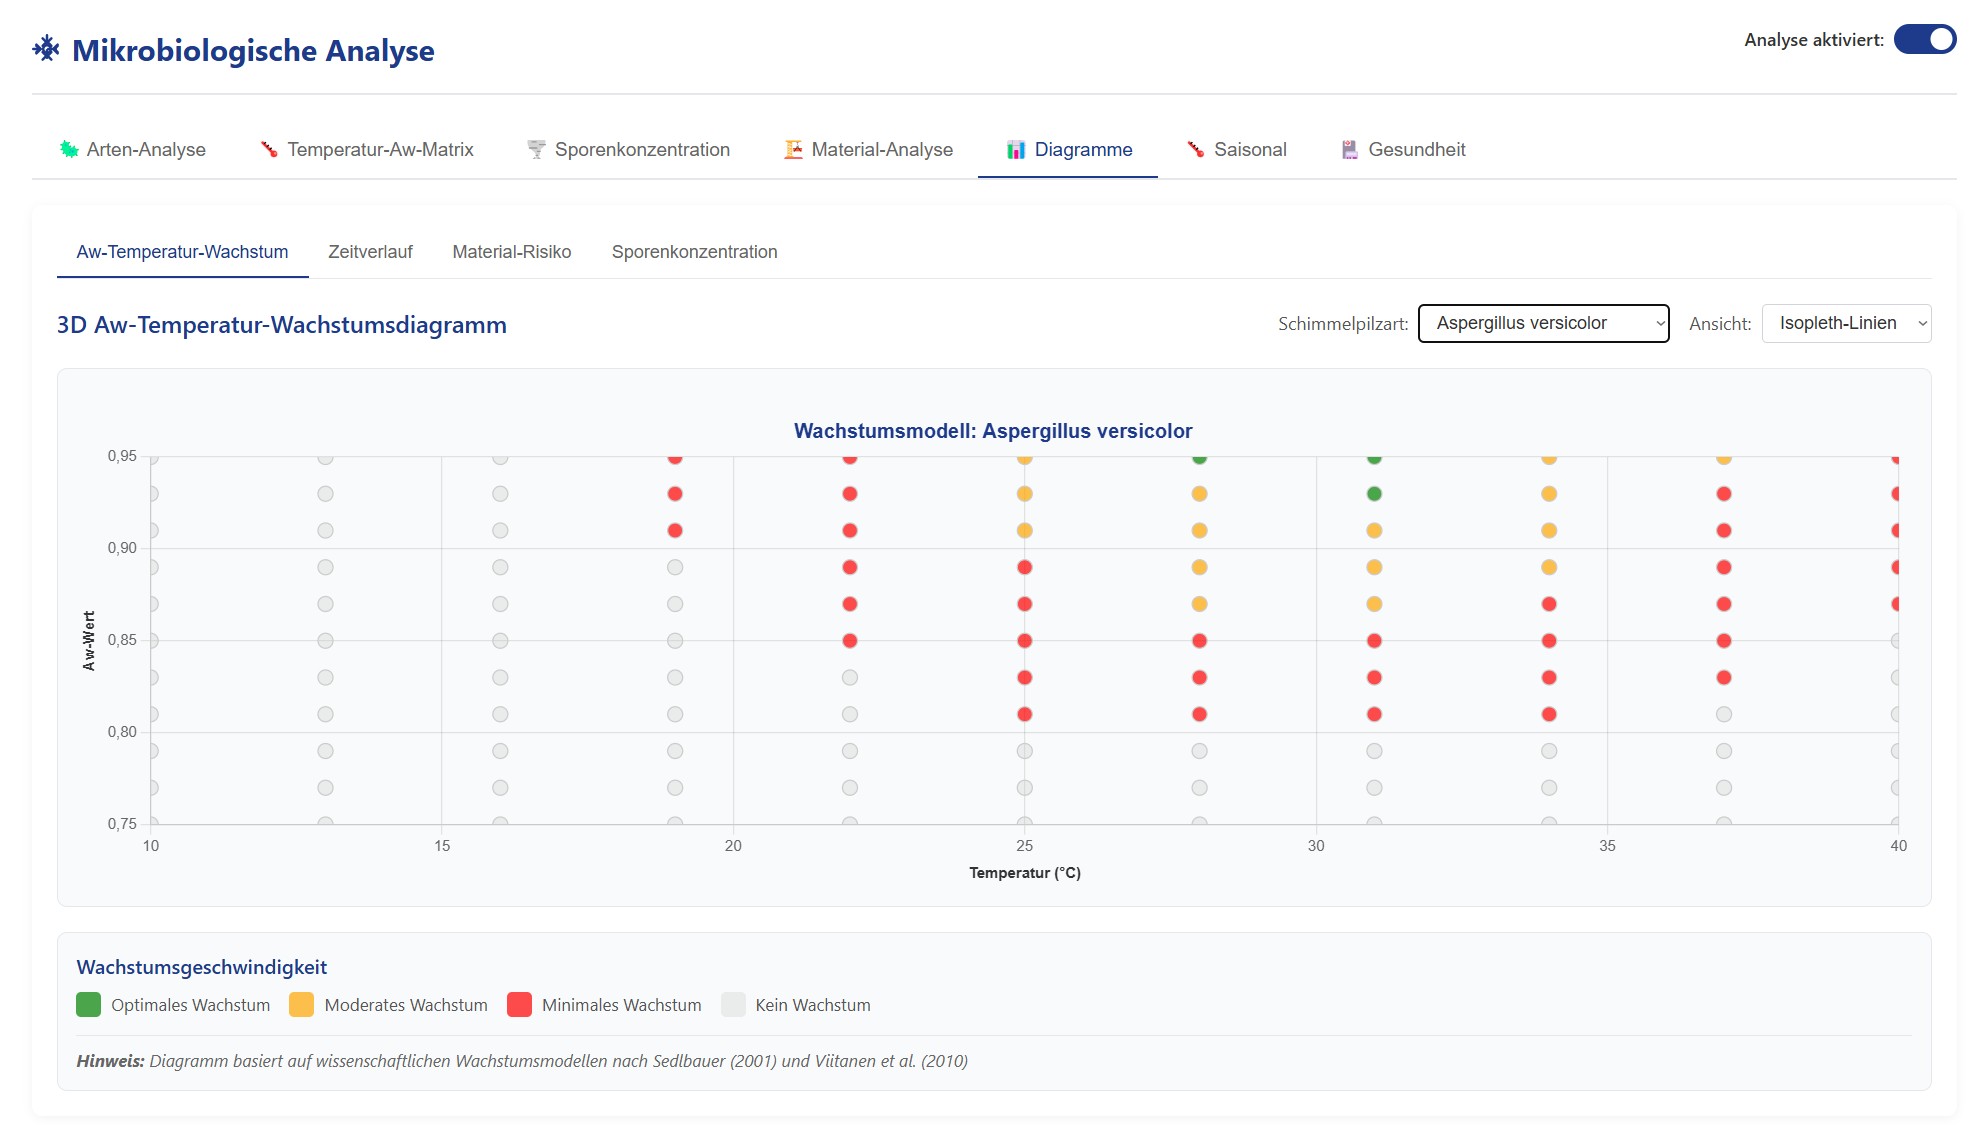Image resolution: width=1982 pixels, height=1125 pixels.
Task: Open the Sporenkonzentration chart sub-tab
Action: (694, 252)
